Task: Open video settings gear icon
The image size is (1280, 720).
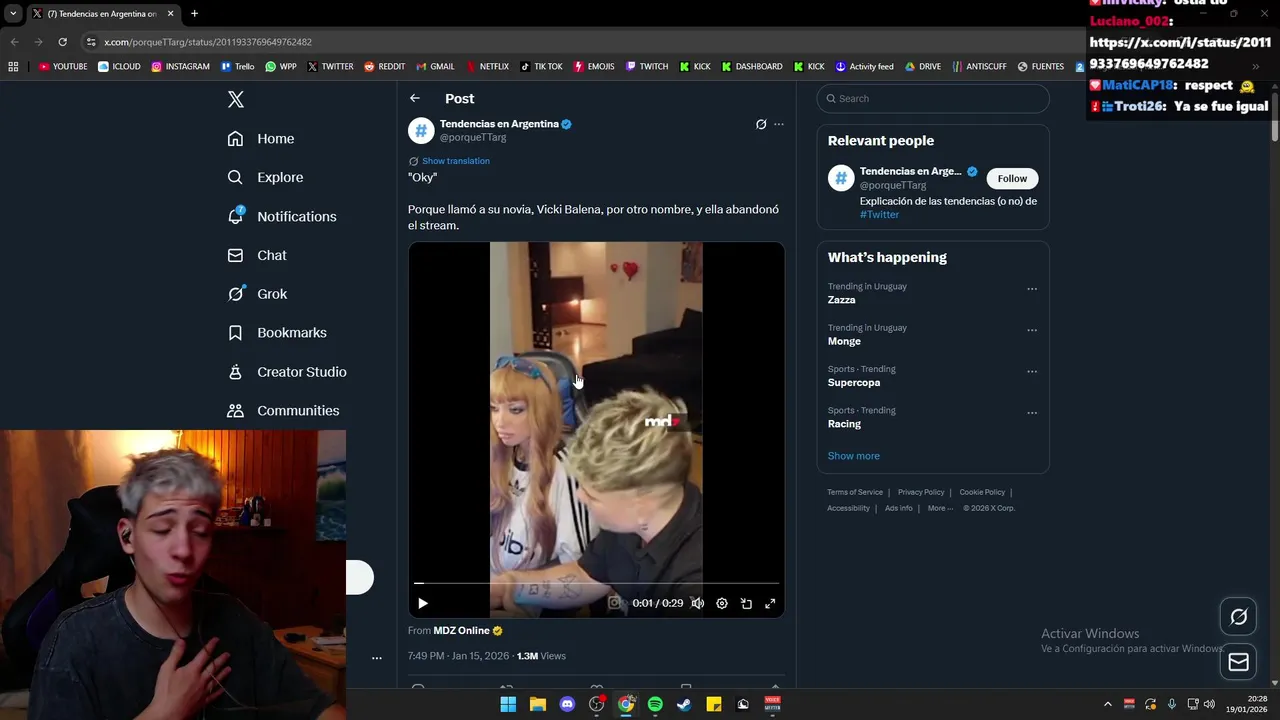Action: (x=722, y=603)
